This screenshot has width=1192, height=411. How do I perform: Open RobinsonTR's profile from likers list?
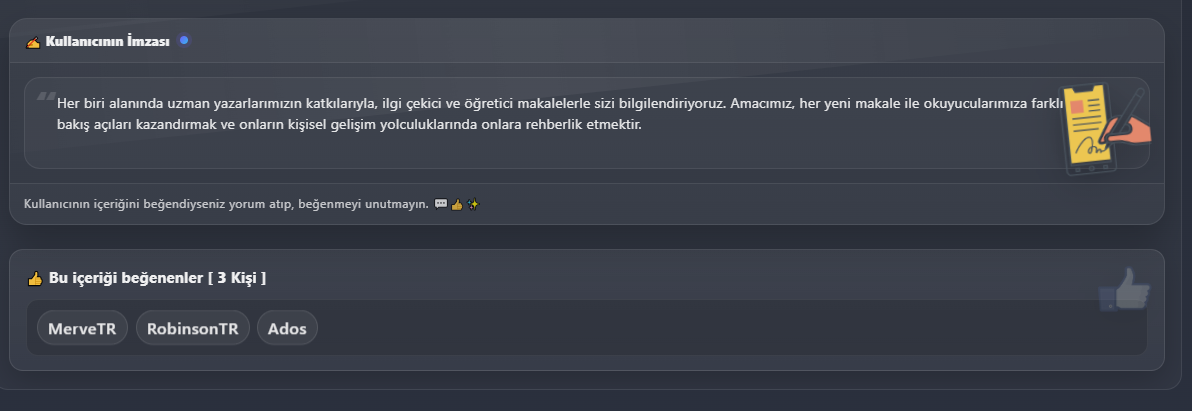point(192,328)
